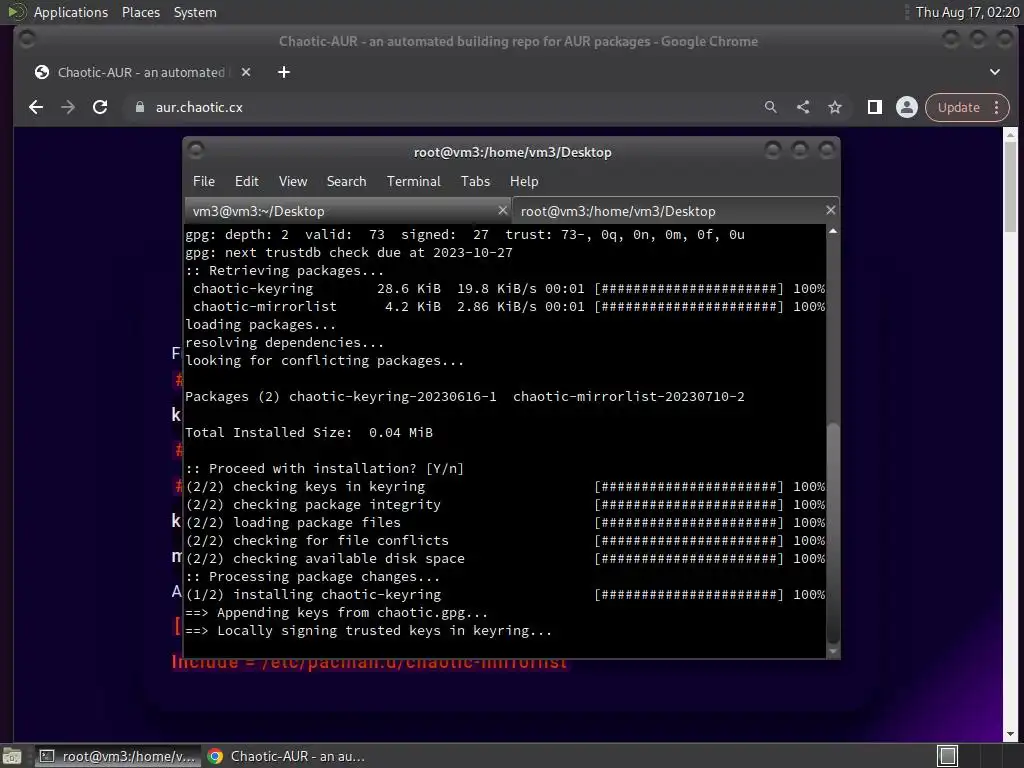Click the terminal title bar text

(513, 152)
